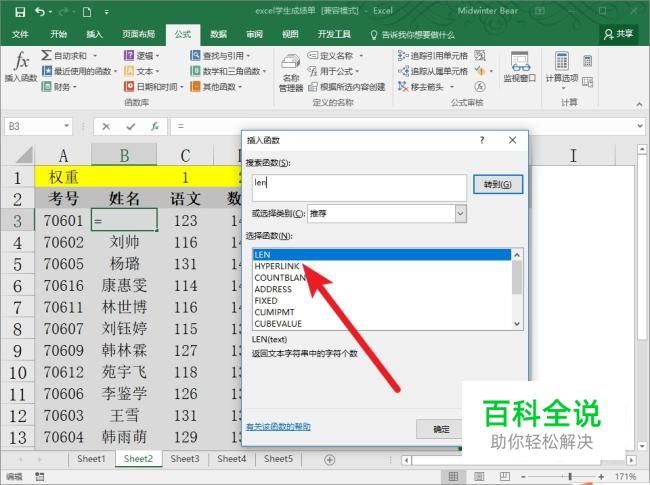Click the Insert Function fx icon in ribbon
The image size is (650, 485).
[21, 66]
